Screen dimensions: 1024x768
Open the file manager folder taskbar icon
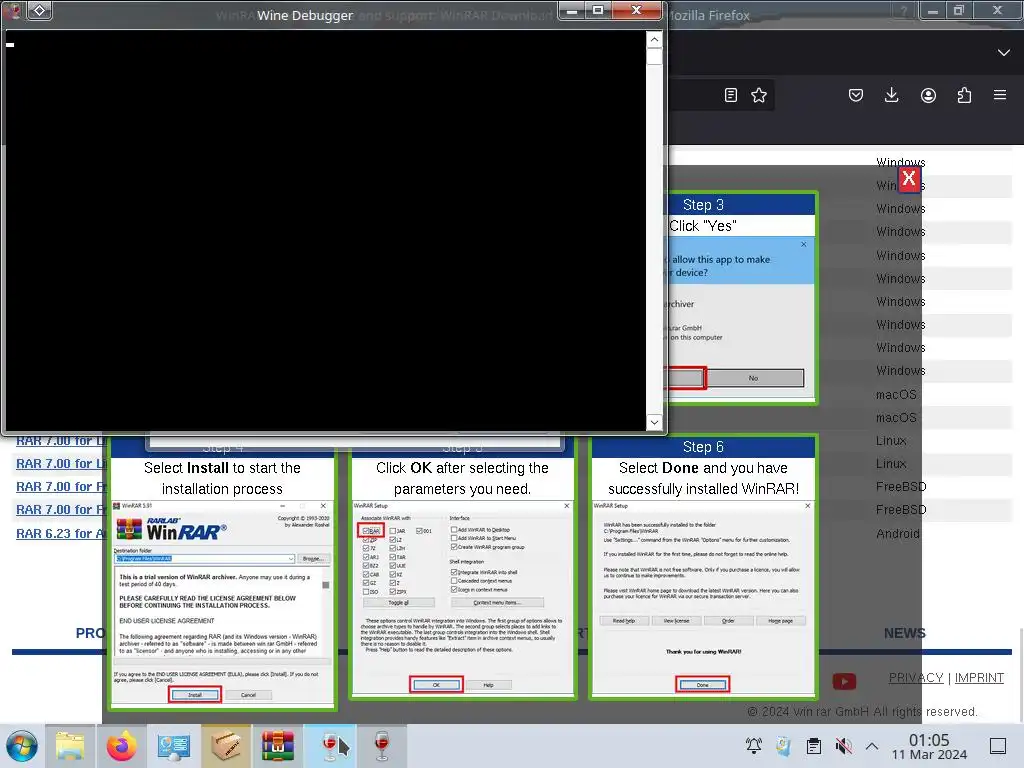pos(70,746)
